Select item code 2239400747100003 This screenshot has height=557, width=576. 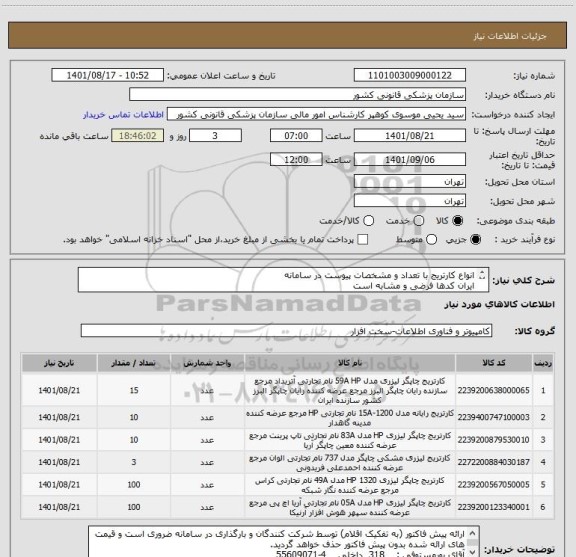(493, 417)
